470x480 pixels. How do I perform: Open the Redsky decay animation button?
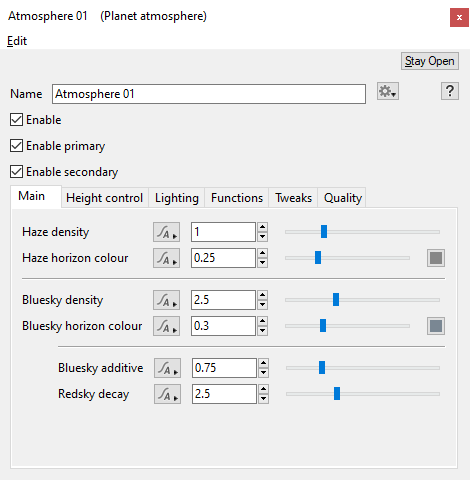(x=167, y=394)
